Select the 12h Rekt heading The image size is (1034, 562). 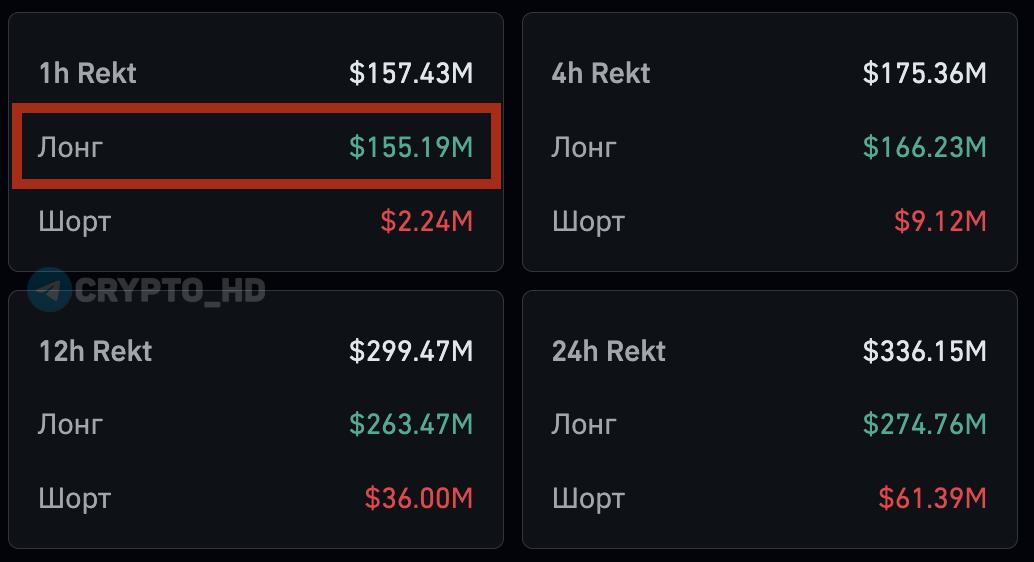coord(96,351)
